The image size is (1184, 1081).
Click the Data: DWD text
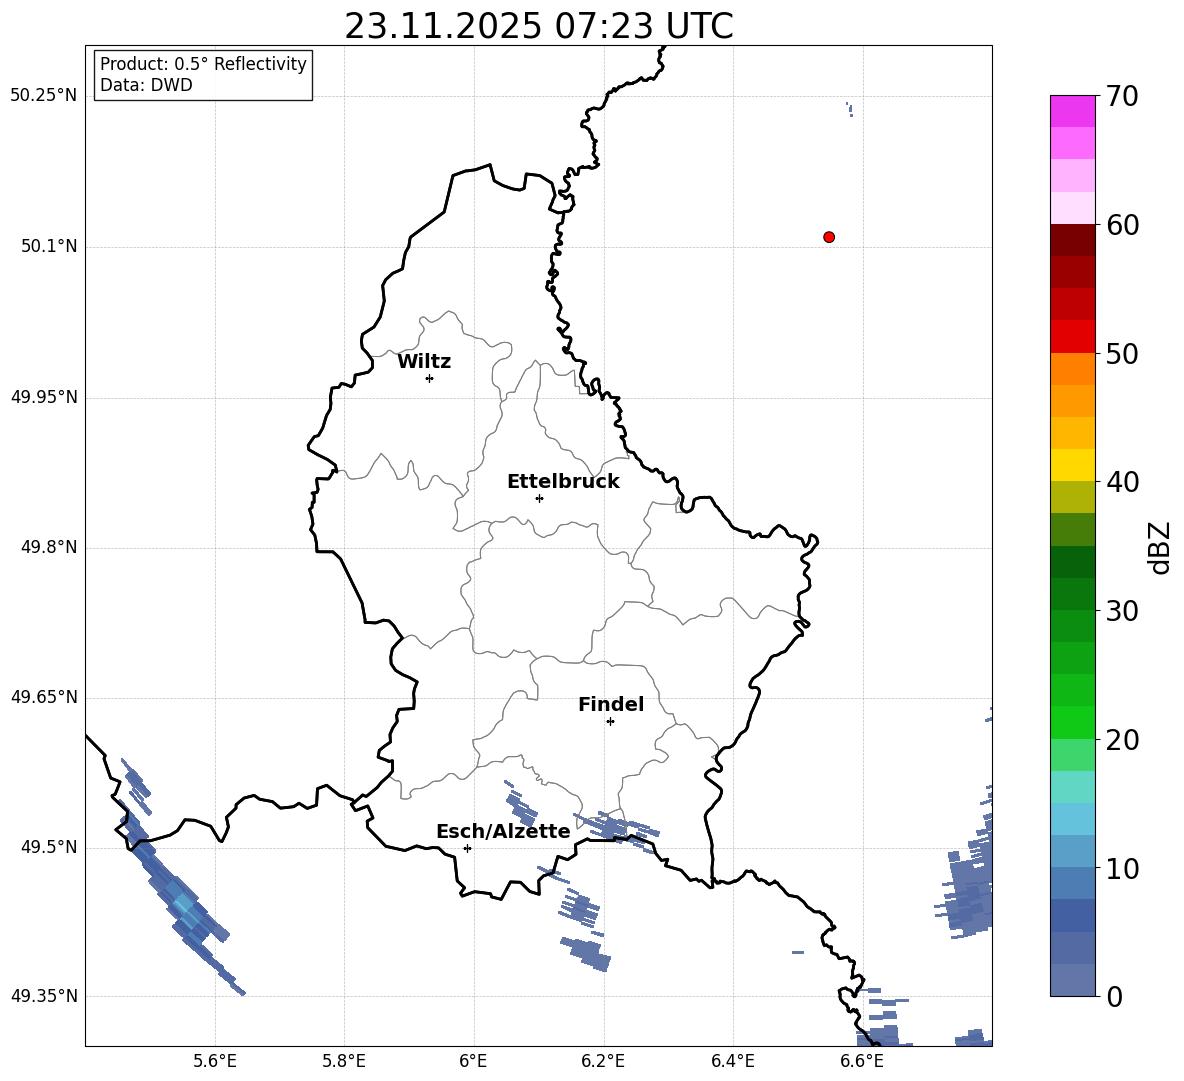(x=146, y=85)
